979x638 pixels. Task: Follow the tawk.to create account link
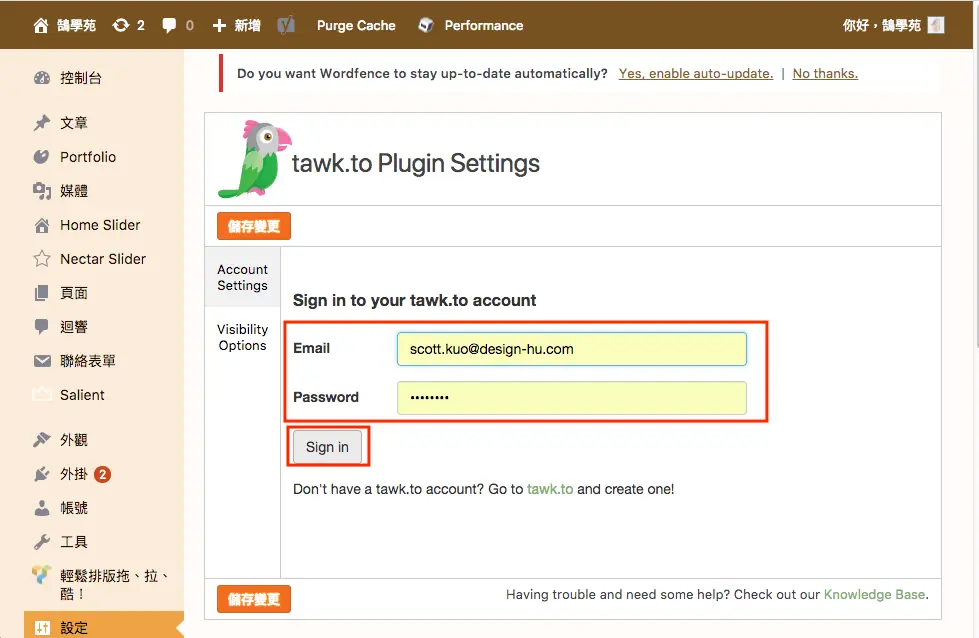[550, 489]
